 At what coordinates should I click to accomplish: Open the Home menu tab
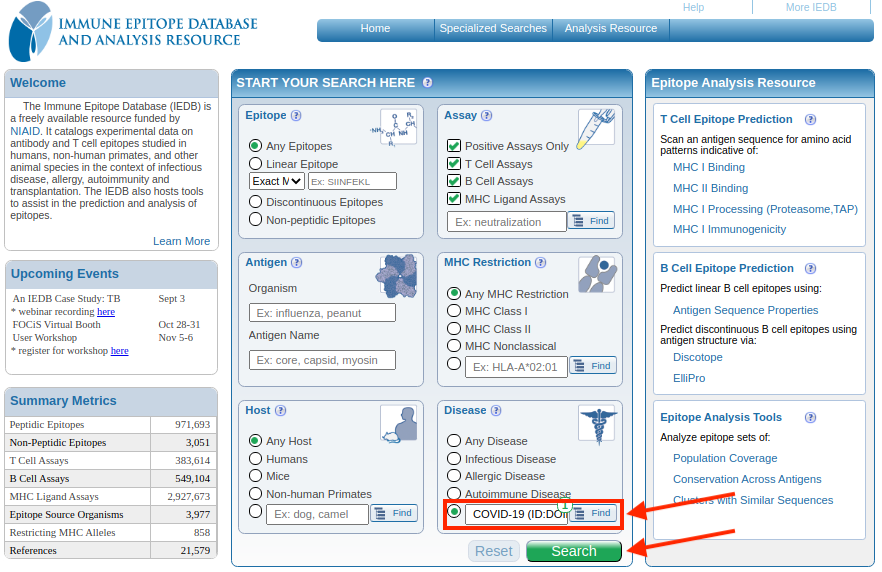pyautogui.click(x=375, y=28)
